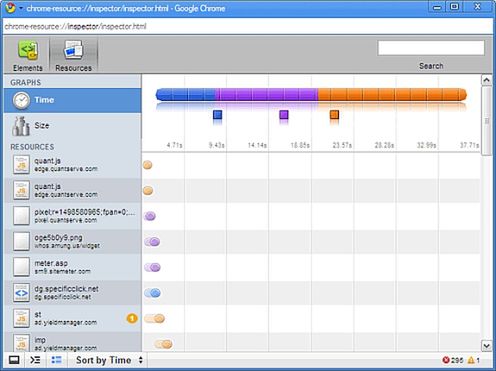Select oge5b0y9.png resource
Viewport: 496px width, 371px height.
(73, 242)
